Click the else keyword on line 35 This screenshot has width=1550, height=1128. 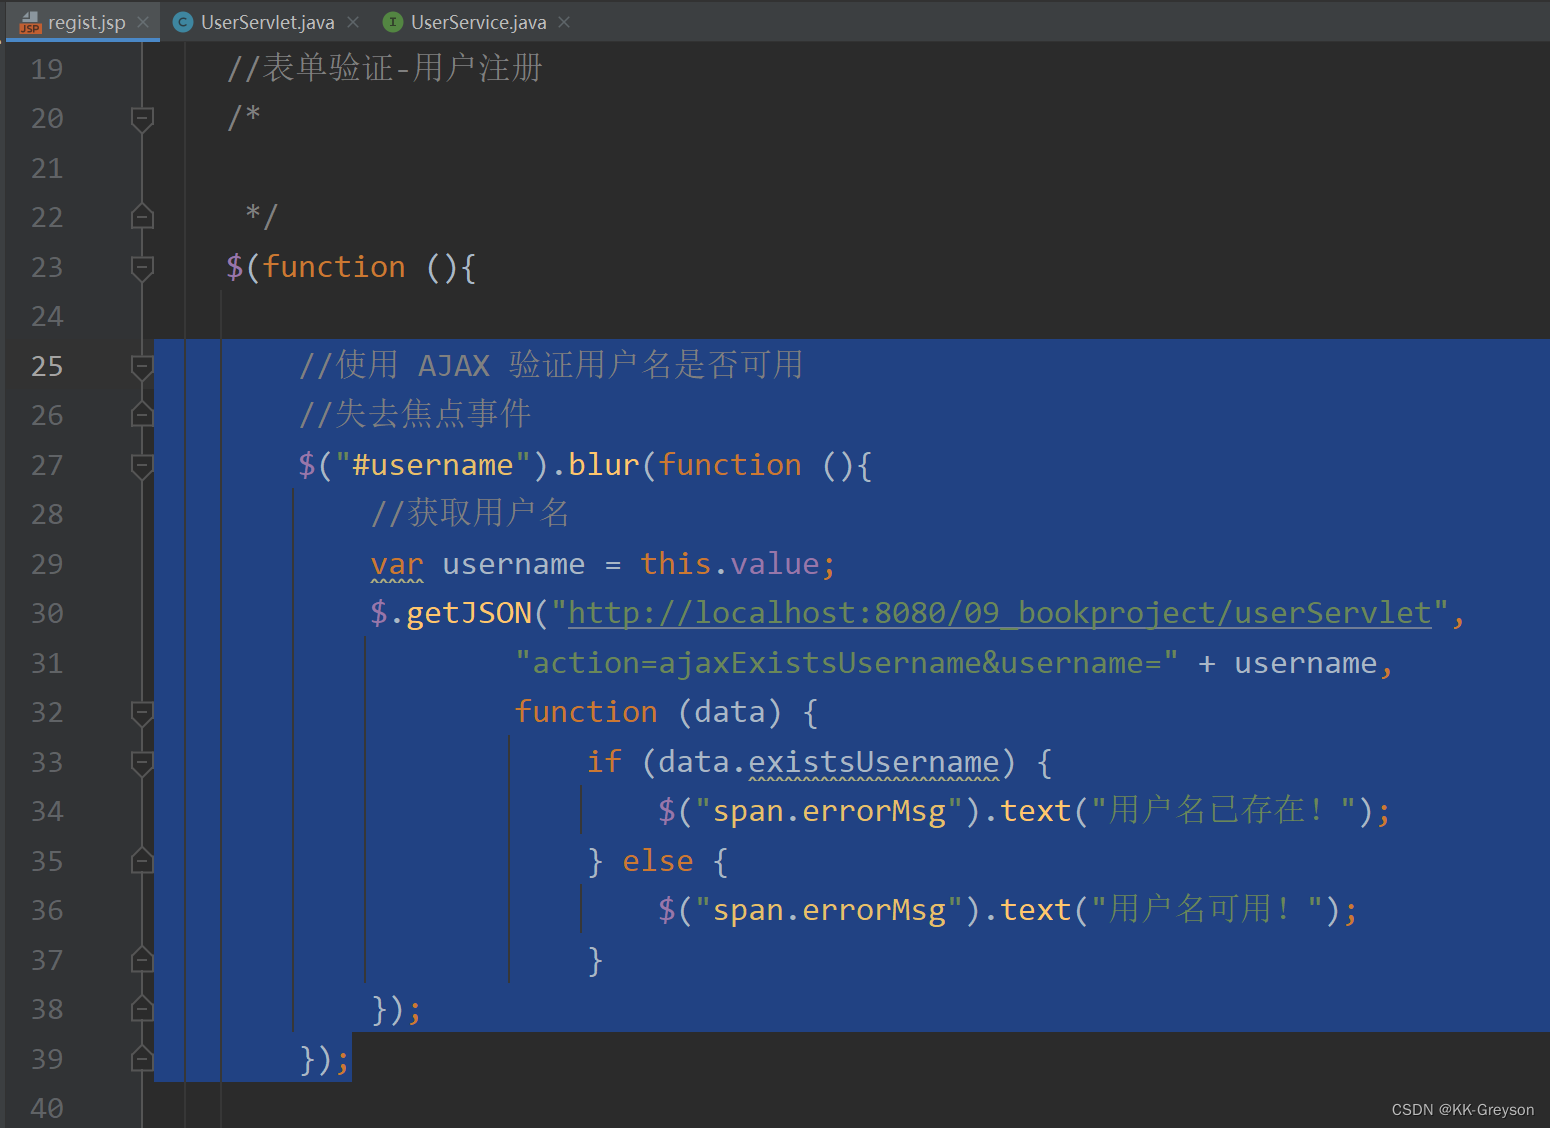point(658,861)
